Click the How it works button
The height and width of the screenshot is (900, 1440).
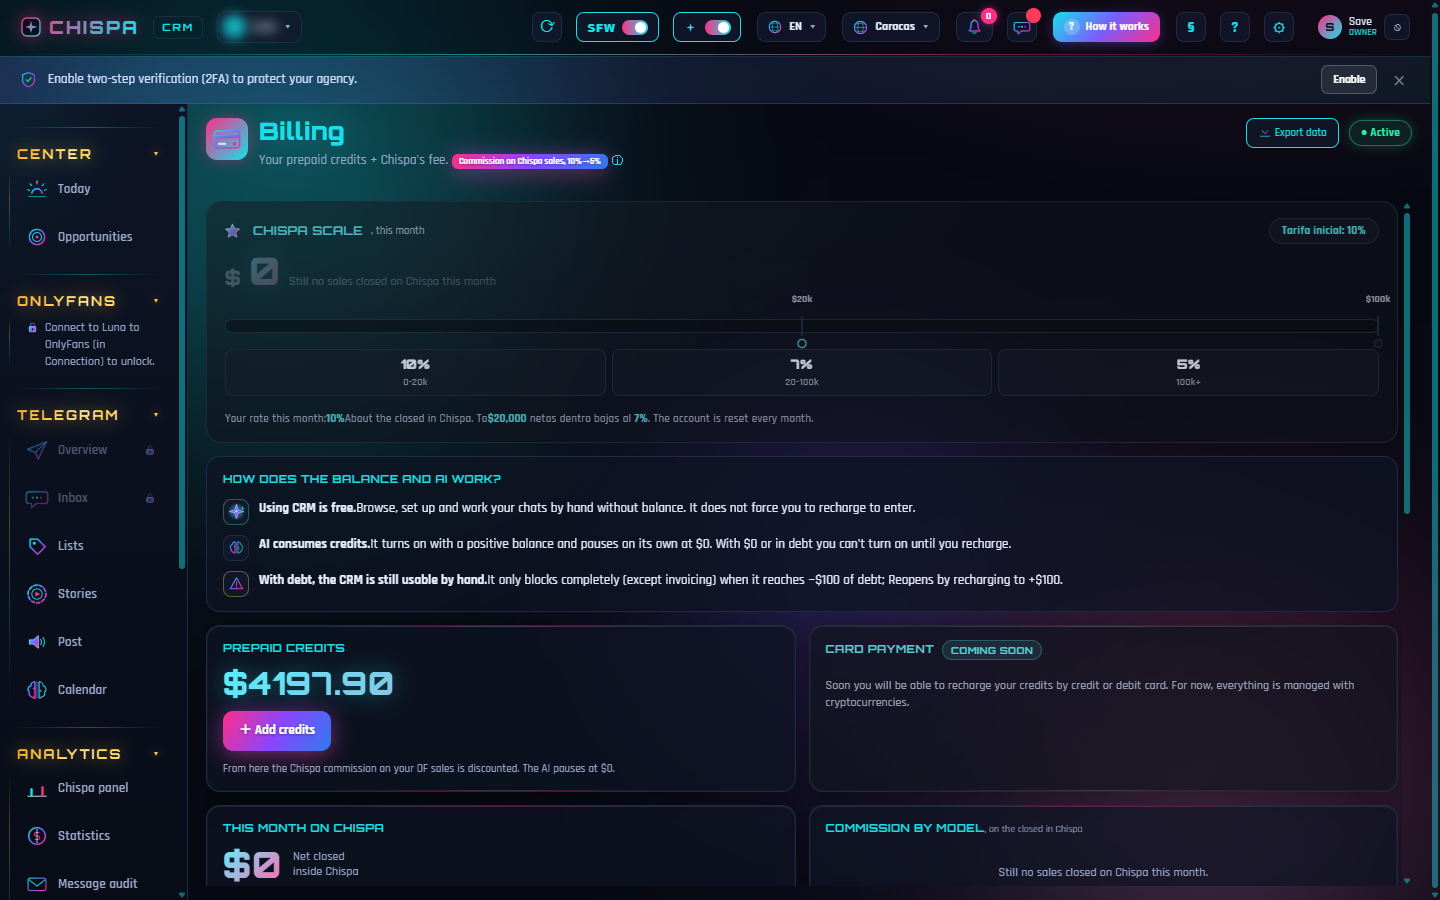point(1106,27)
